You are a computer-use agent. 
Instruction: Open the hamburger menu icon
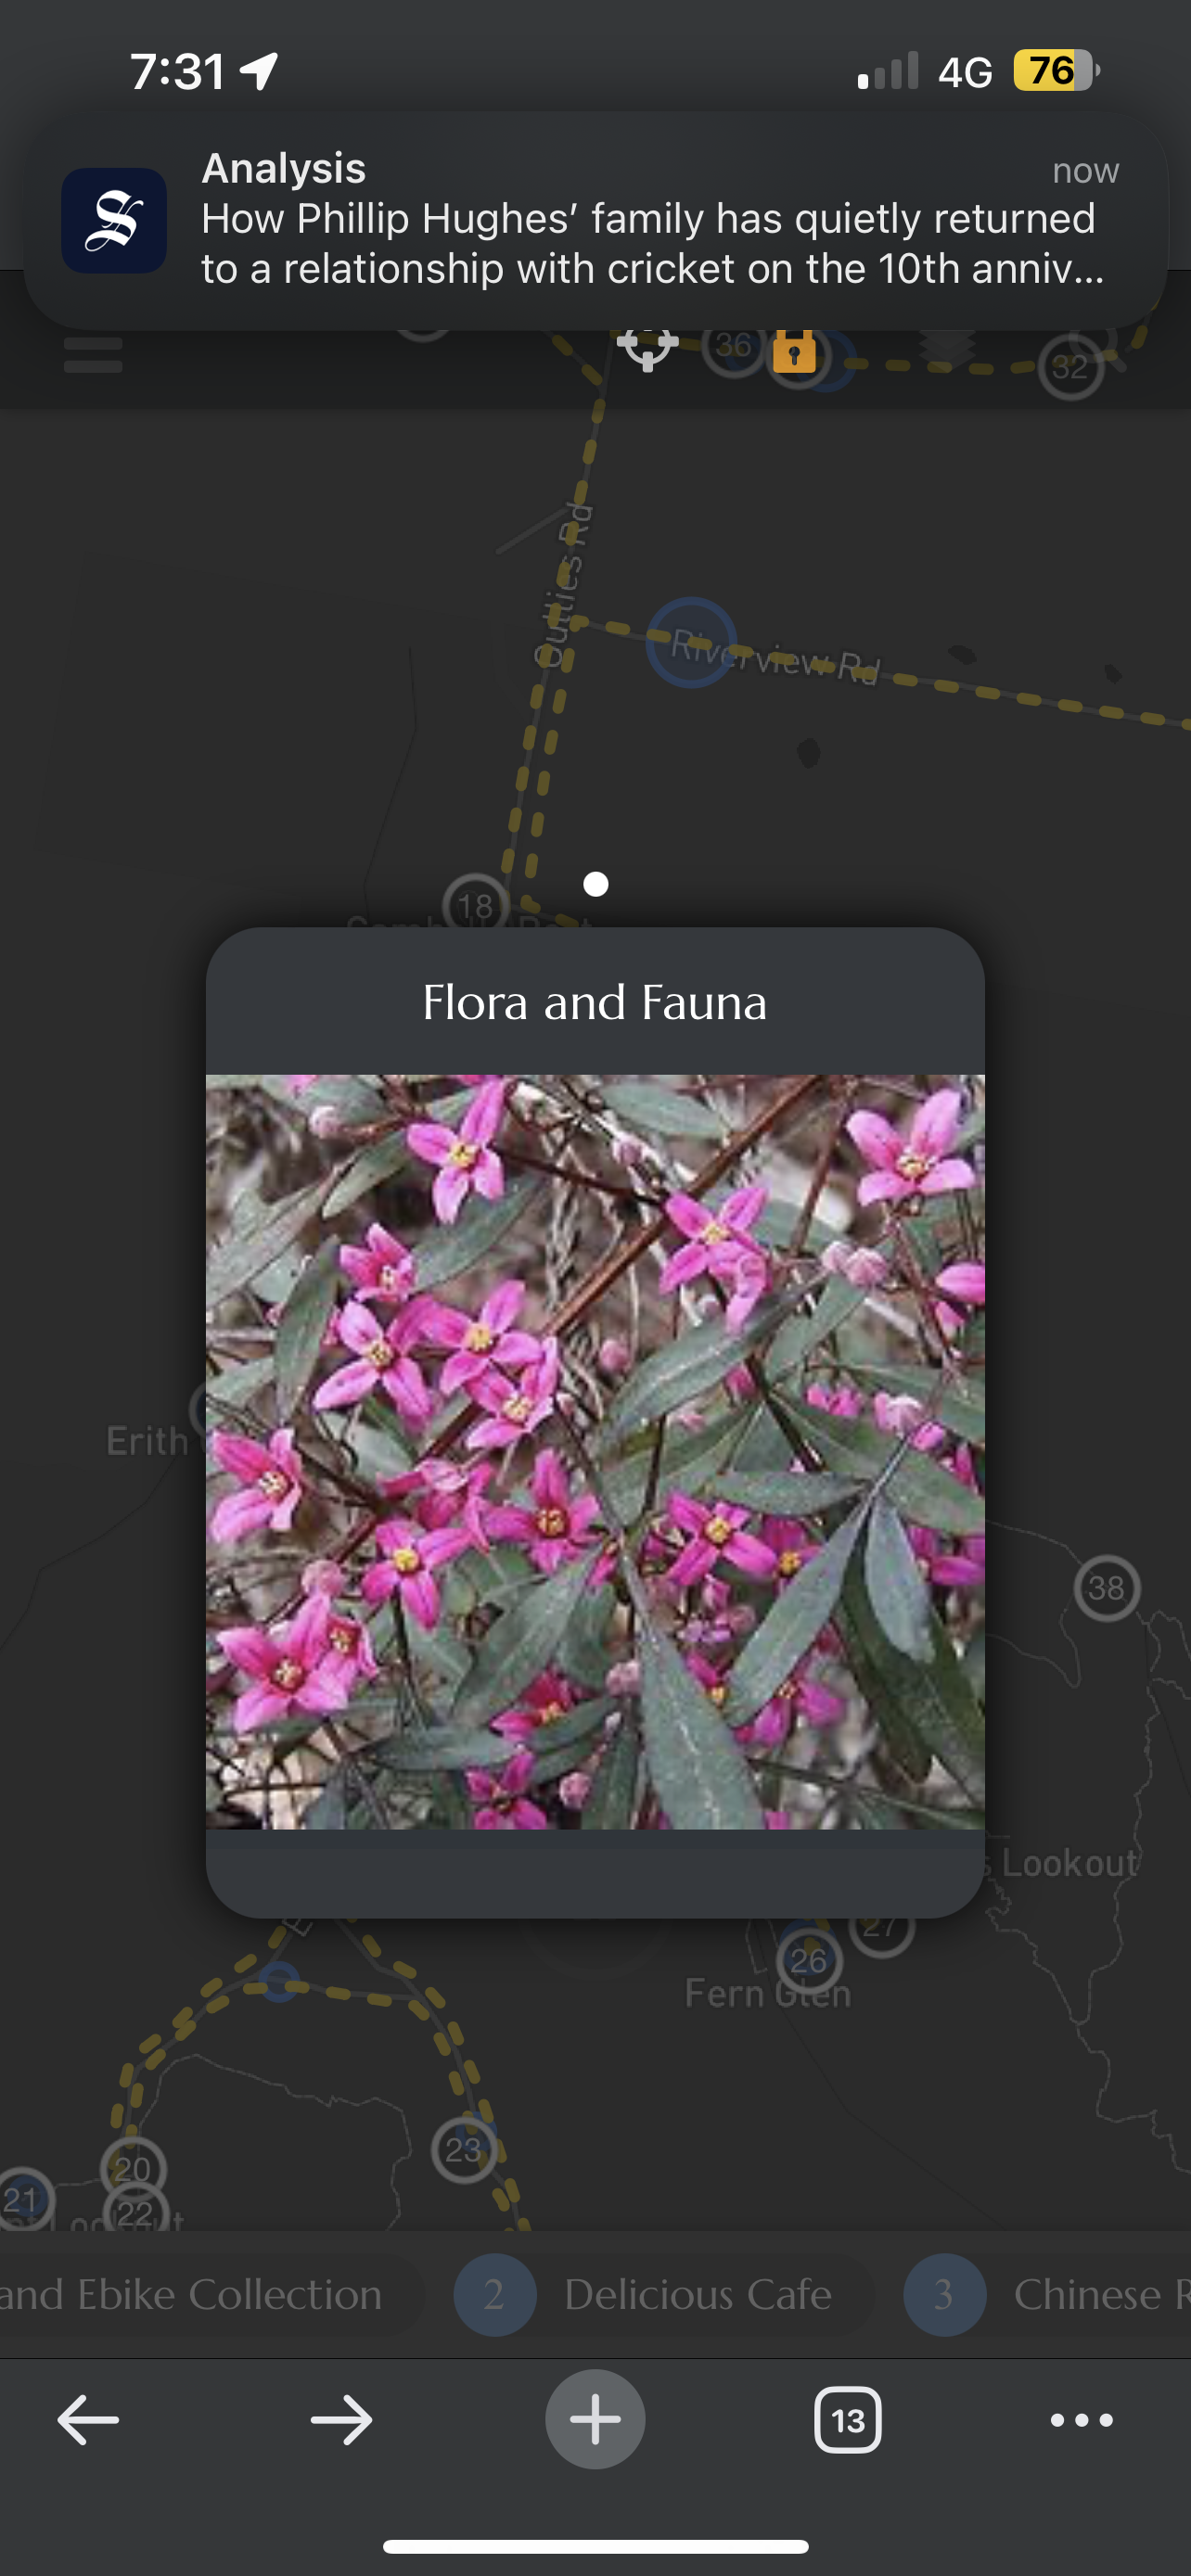[x=93, y=354]
